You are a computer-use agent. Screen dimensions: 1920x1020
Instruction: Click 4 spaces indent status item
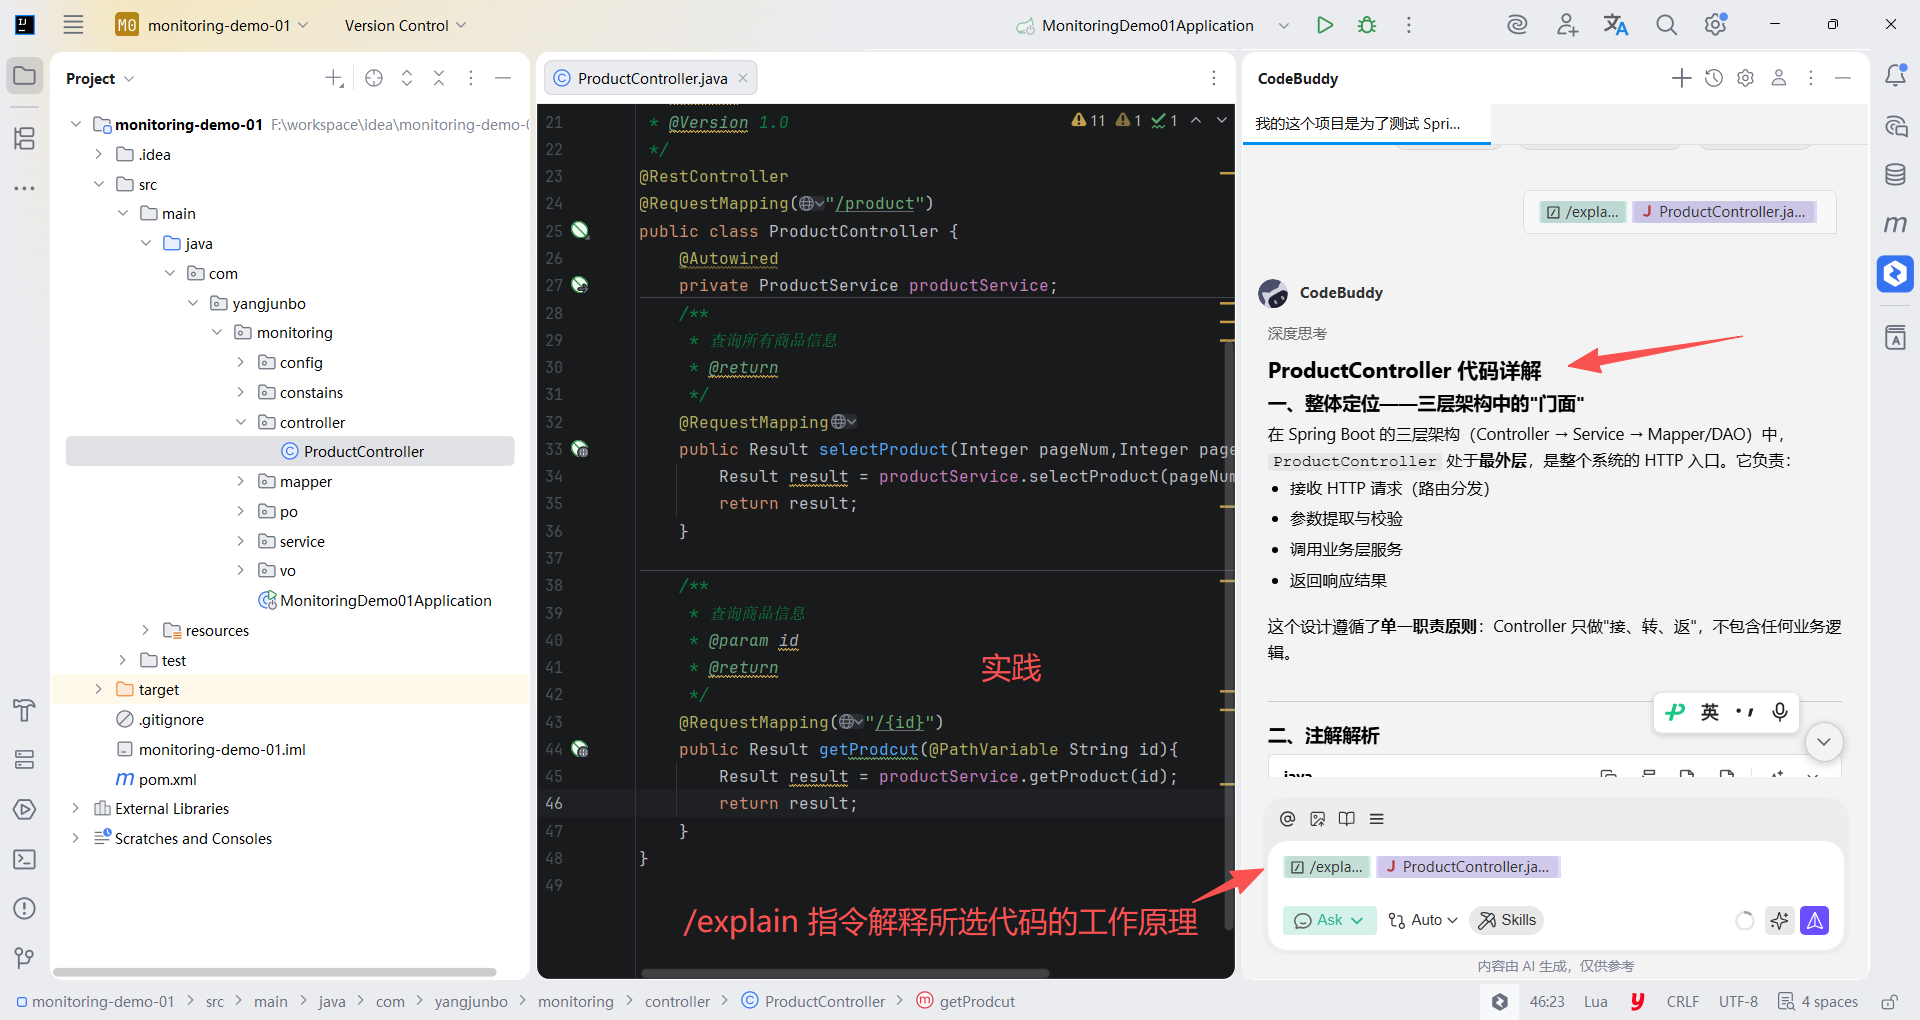point(1818,1001)
